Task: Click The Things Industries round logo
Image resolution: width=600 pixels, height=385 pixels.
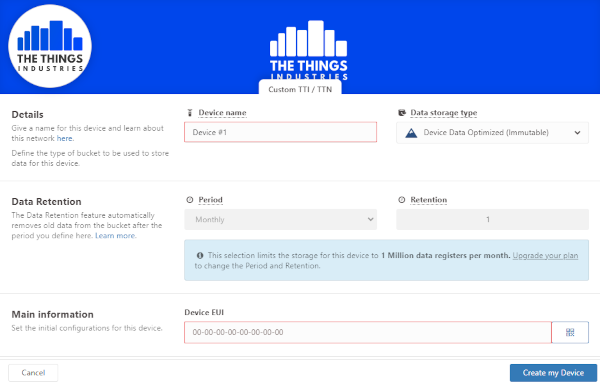Action: pos(50,46)
